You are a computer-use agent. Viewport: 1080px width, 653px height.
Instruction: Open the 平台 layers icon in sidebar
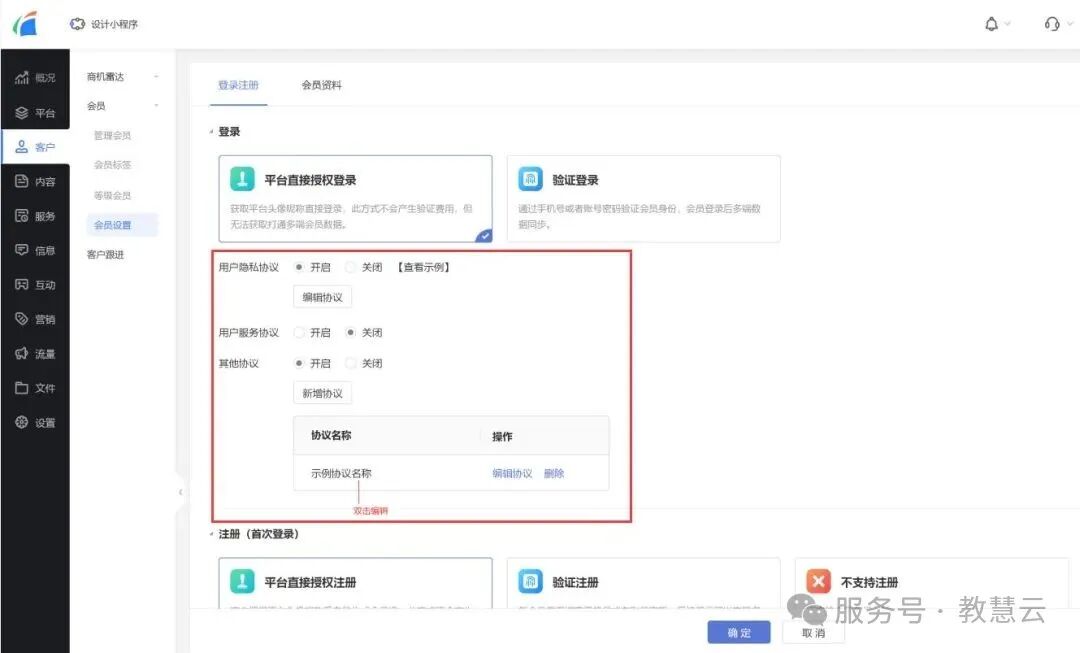[21, 113]
